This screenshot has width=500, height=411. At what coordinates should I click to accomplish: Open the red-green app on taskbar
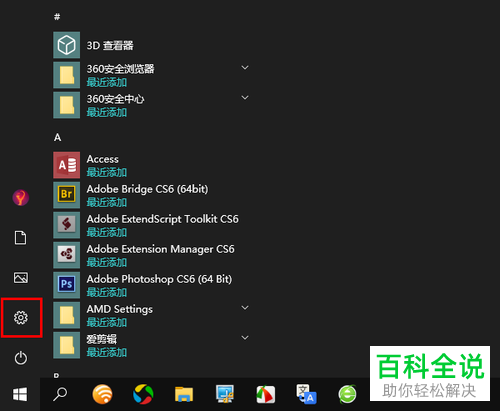266,394
